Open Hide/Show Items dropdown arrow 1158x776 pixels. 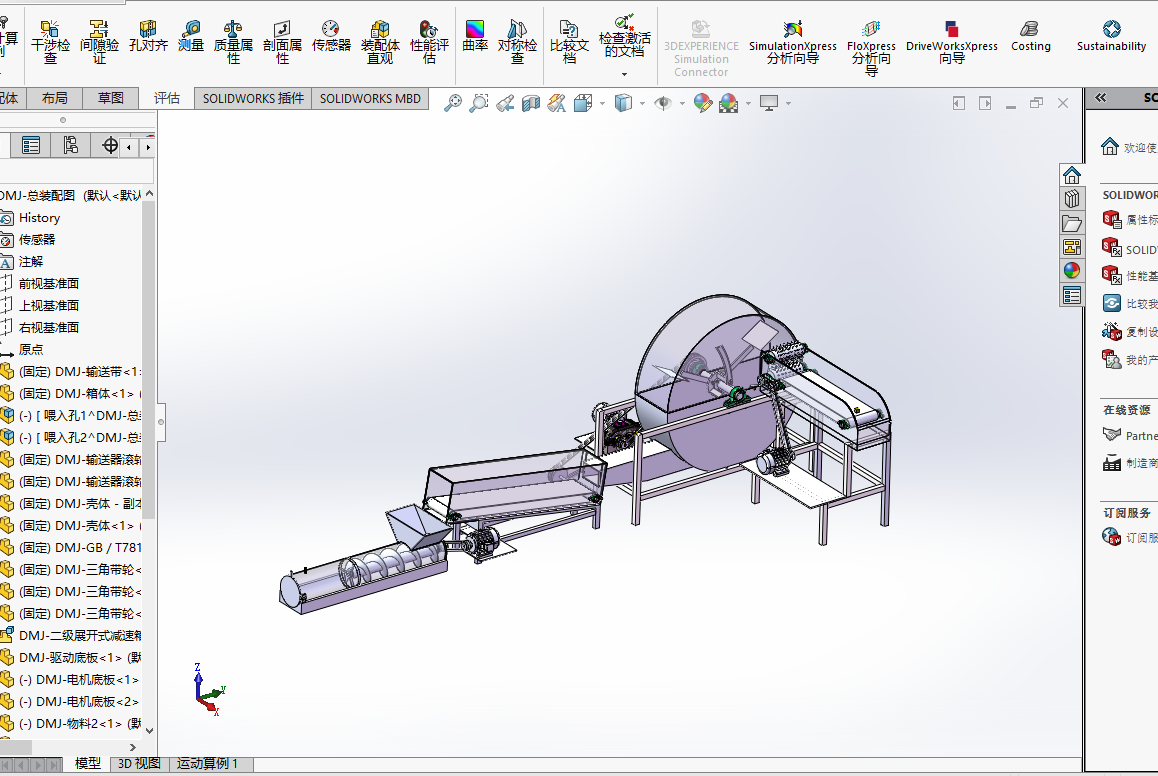coord(682,103)
